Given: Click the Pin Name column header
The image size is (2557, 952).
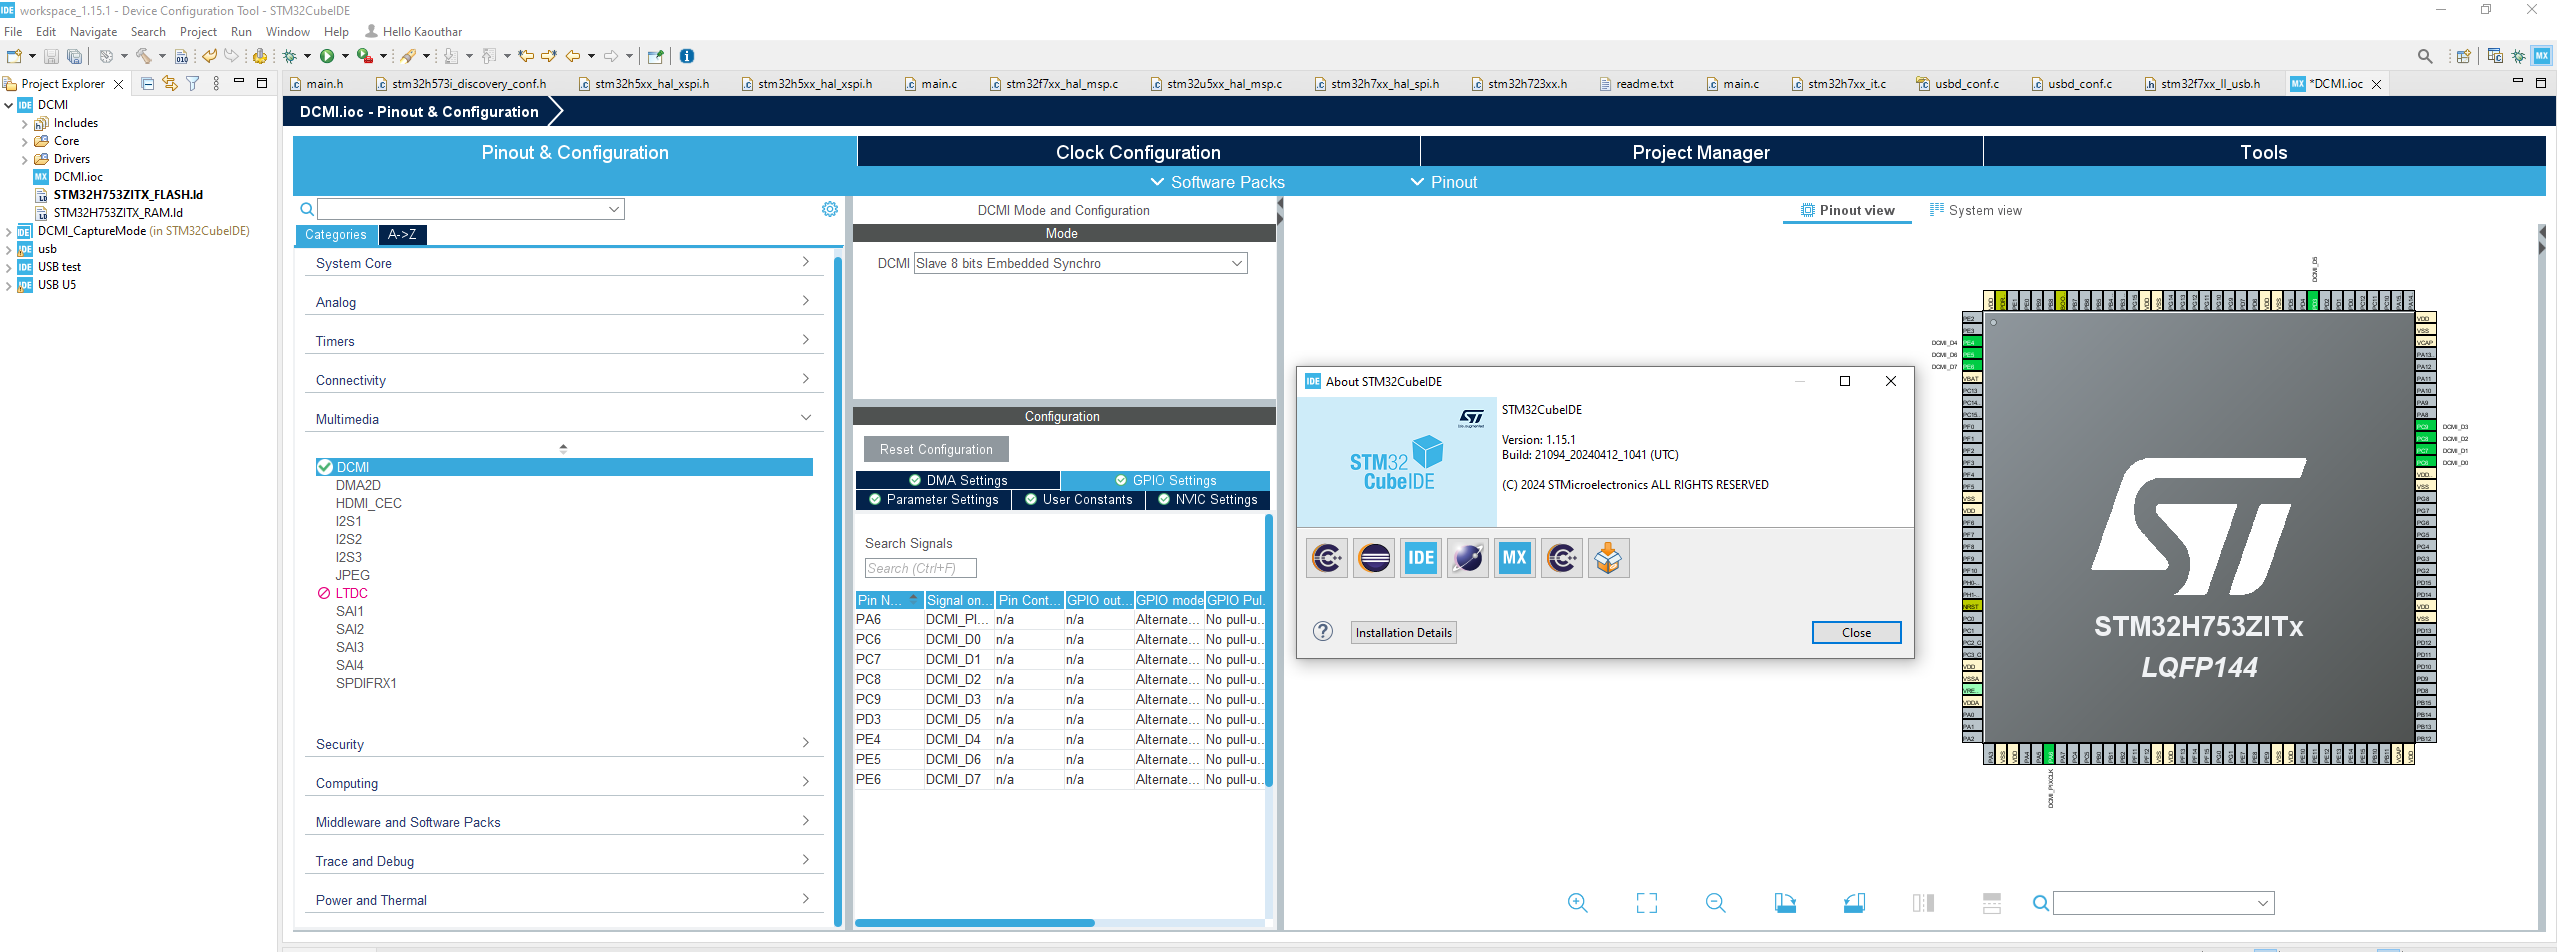Looking at the screenshot, I should [x=889, y=600].
